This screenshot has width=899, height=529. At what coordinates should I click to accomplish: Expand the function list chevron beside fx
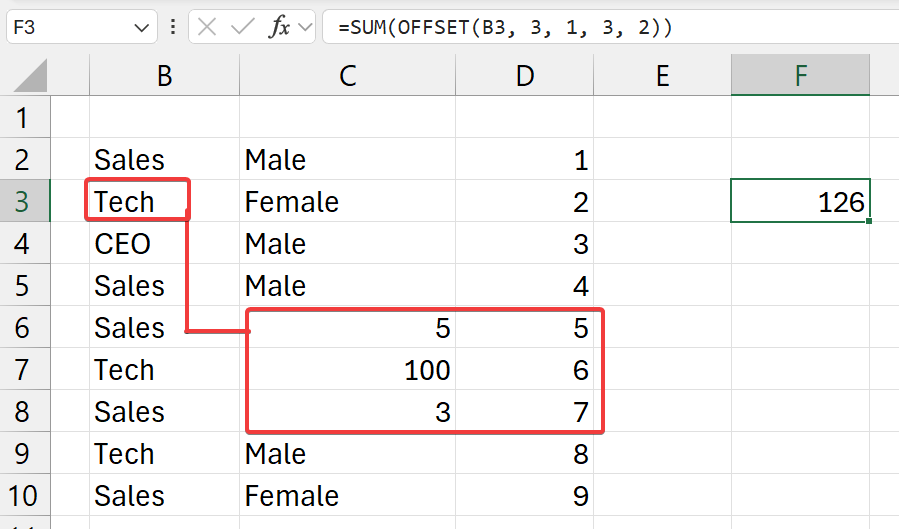(305, 27)
